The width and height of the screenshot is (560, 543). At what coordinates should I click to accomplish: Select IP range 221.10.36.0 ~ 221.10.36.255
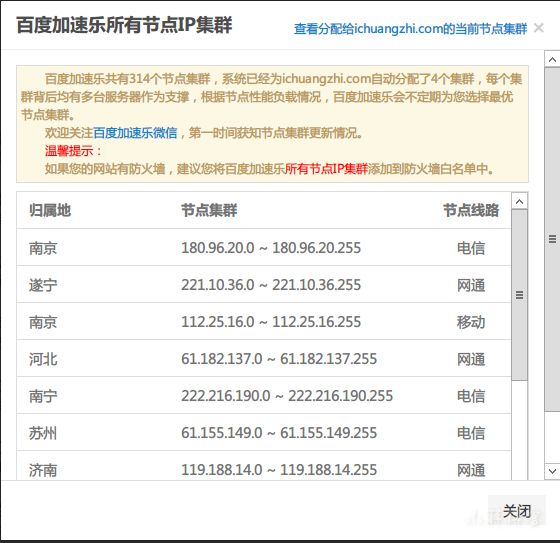(271, 285)
